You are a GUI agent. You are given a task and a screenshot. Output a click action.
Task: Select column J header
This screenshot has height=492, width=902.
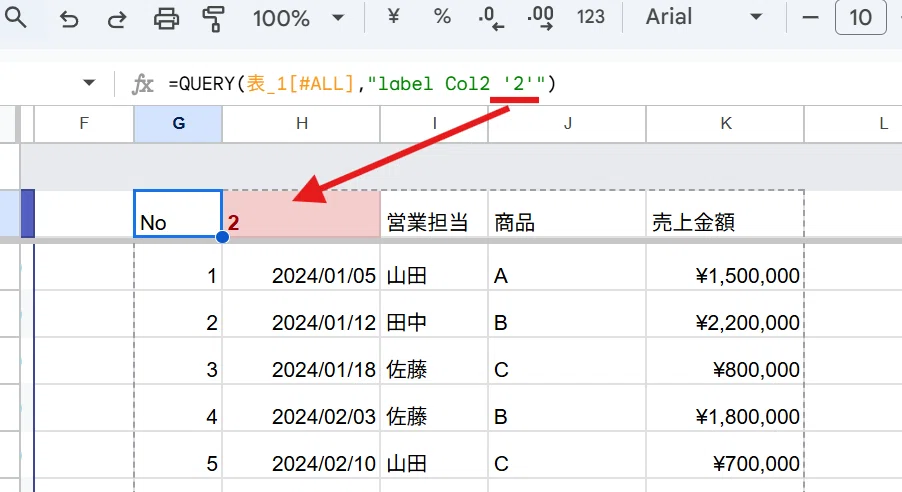coord(567,124)
